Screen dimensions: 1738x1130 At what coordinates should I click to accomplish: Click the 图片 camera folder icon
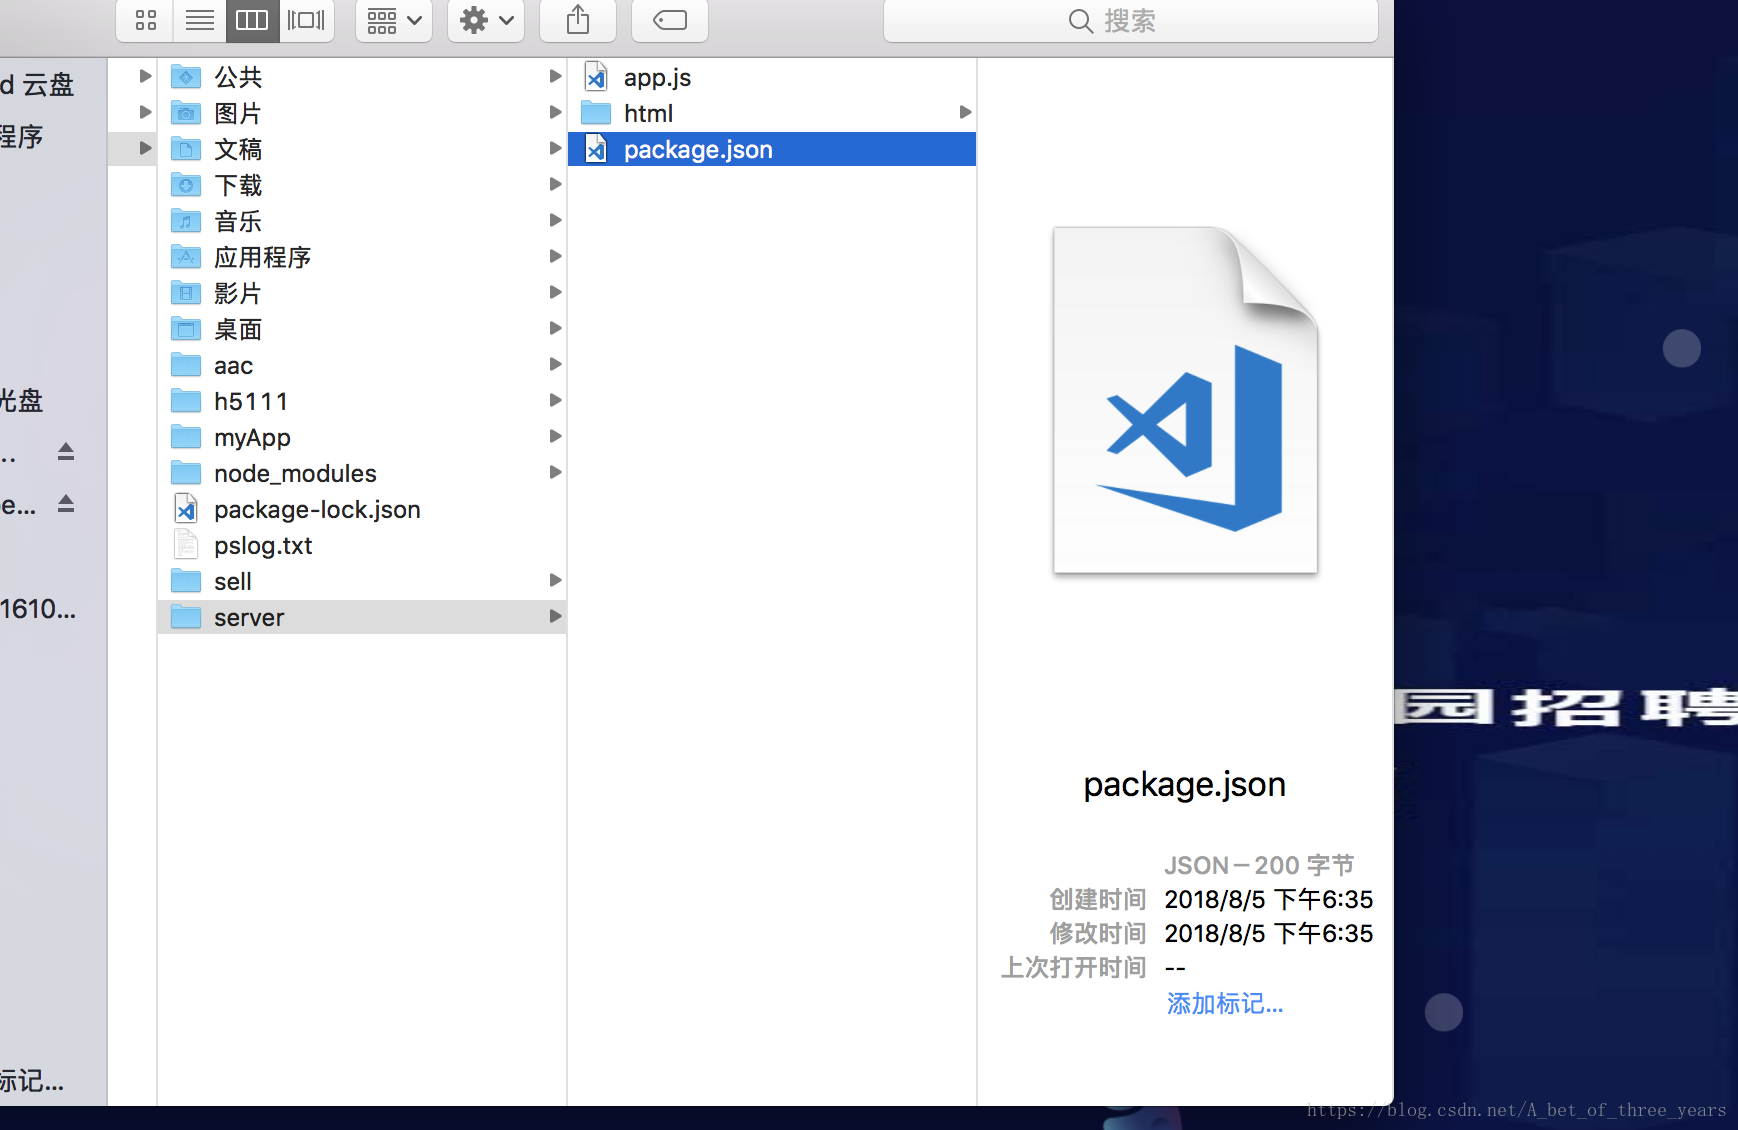[x=186, y=112]
